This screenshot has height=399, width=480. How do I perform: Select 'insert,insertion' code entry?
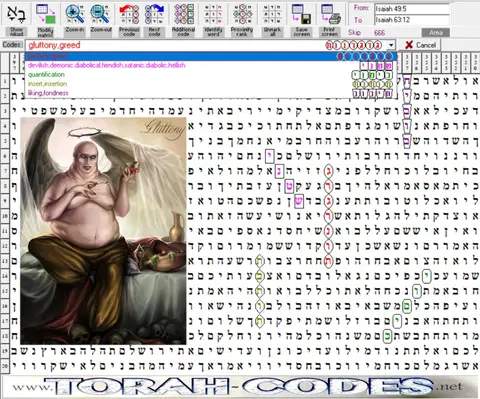click(211, 84)
